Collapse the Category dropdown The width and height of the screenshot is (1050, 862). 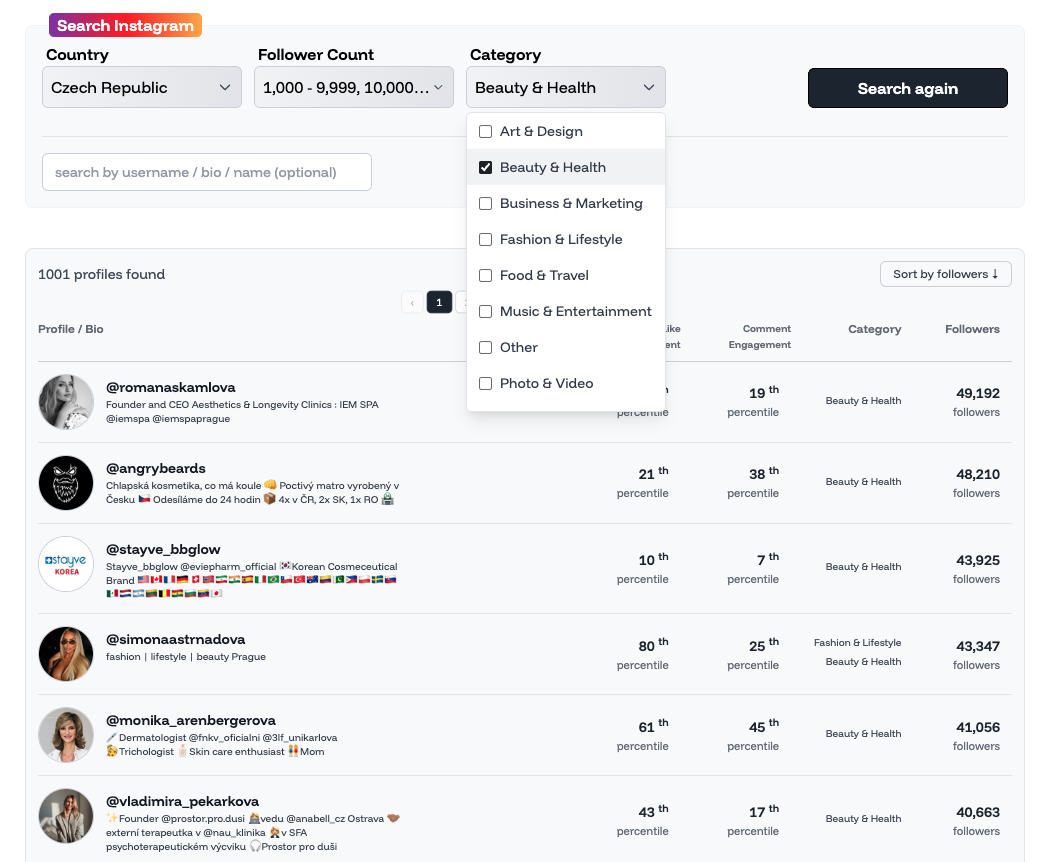(565, 88)
